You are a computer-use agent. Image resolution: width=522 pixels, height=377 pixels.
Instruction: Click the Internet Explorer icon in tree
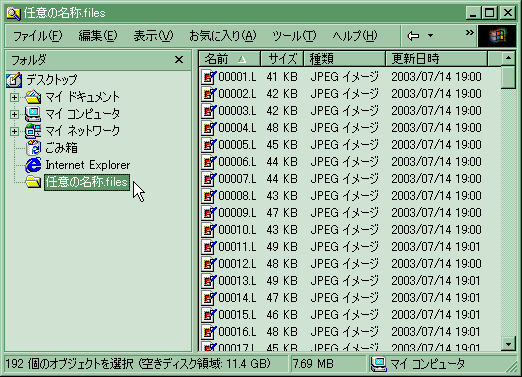point(33,165)
